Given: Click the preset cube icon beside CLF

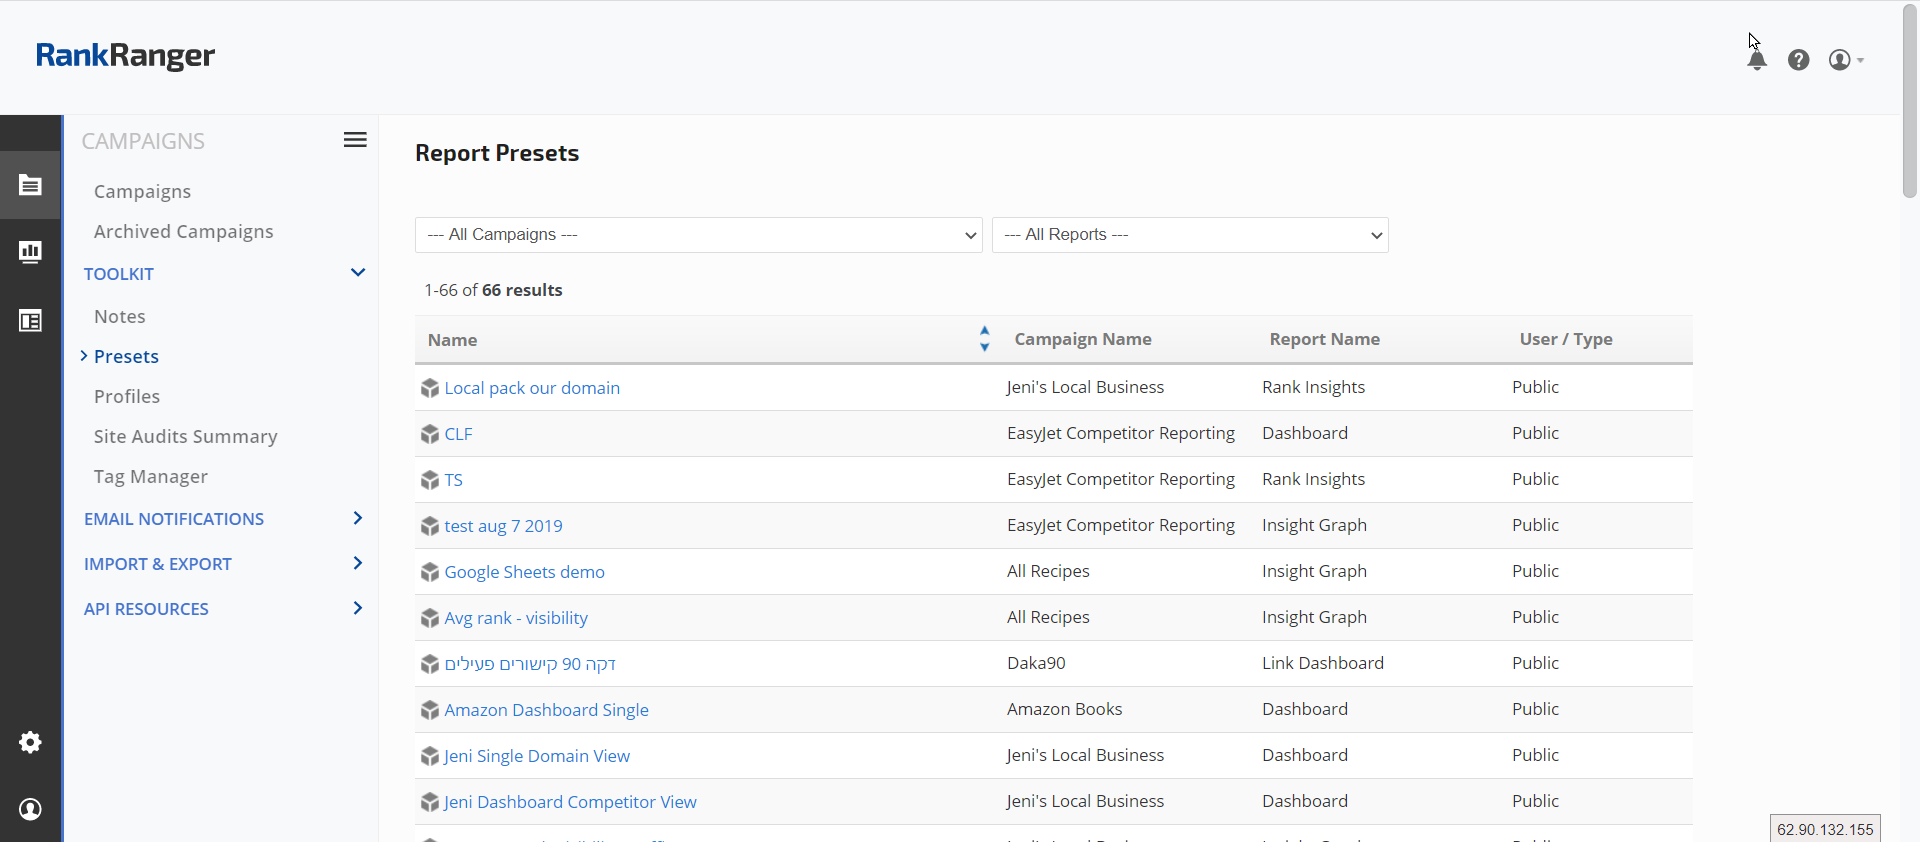Looking at the screenshot, I should pyautogui.click(x=430, y=434).
